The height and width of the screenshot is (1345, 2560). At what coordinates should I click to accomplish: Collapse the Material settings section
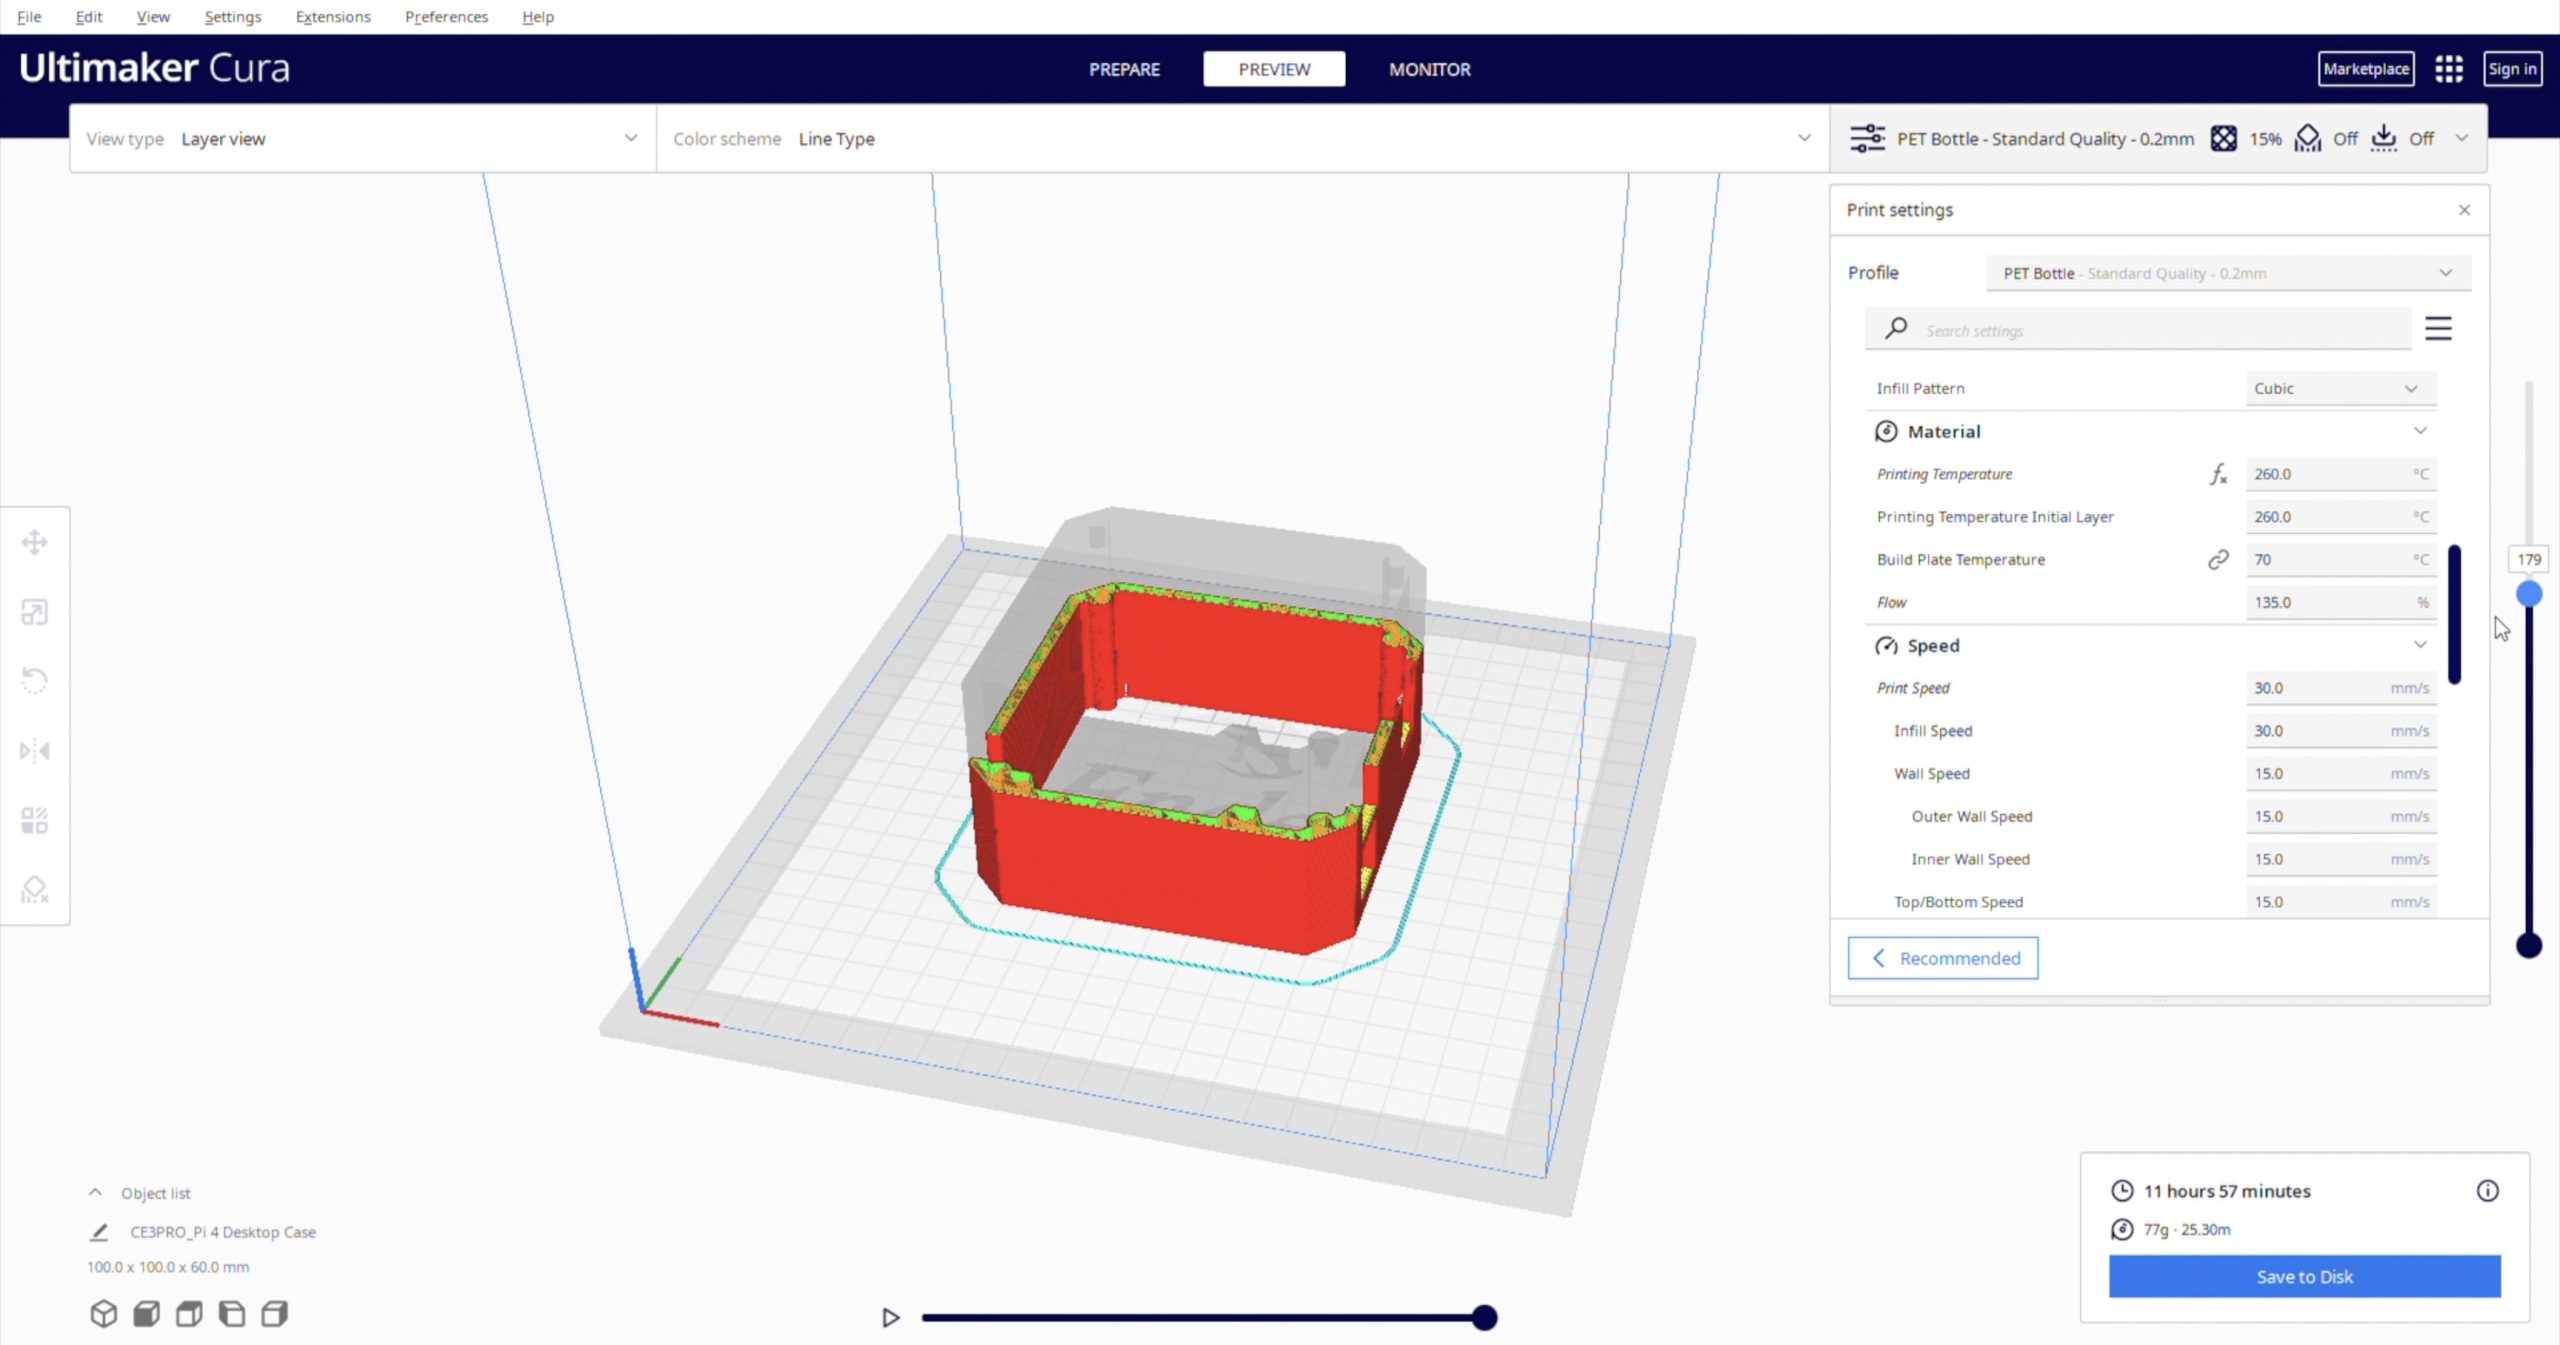pos(2420,431)
